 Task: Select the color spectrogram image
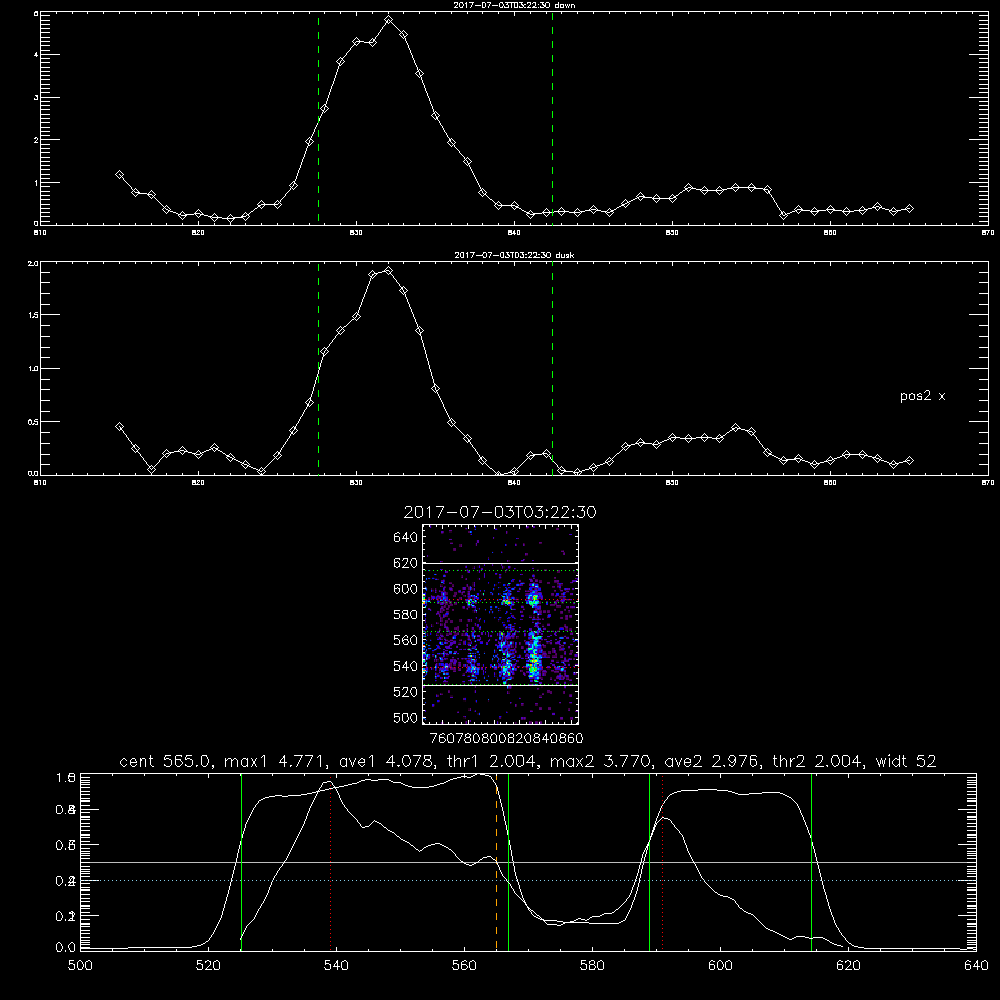[501, 624]
